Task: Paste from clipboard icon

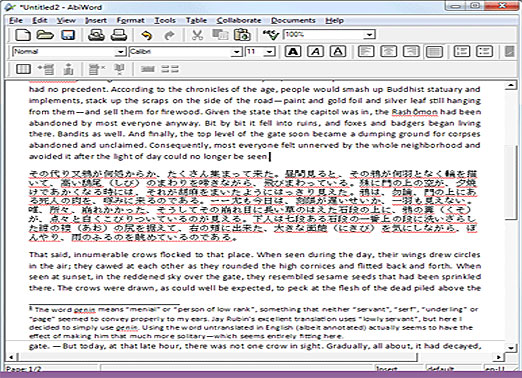Action: (242, 35)
